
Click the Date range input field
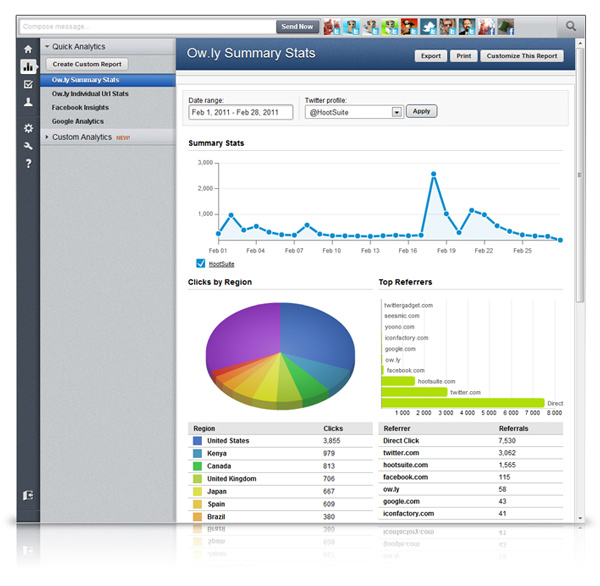coord(241,112)
